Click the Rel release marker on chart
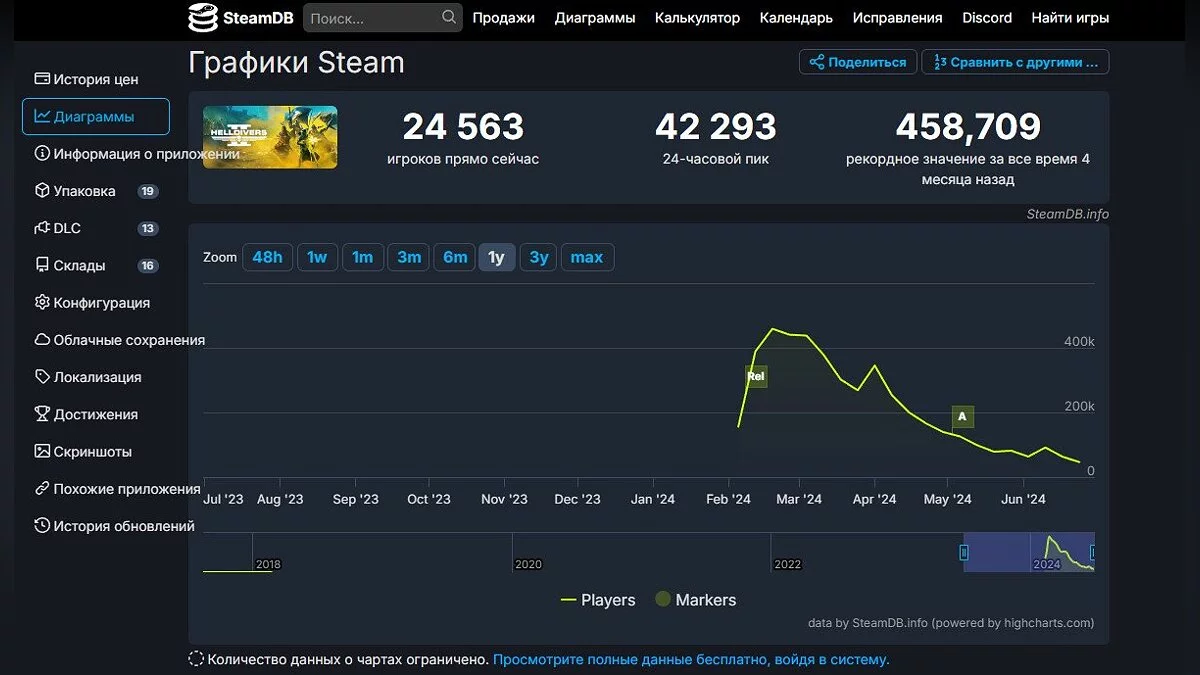This screenshot has height=675, width=1200. [756, 376]
